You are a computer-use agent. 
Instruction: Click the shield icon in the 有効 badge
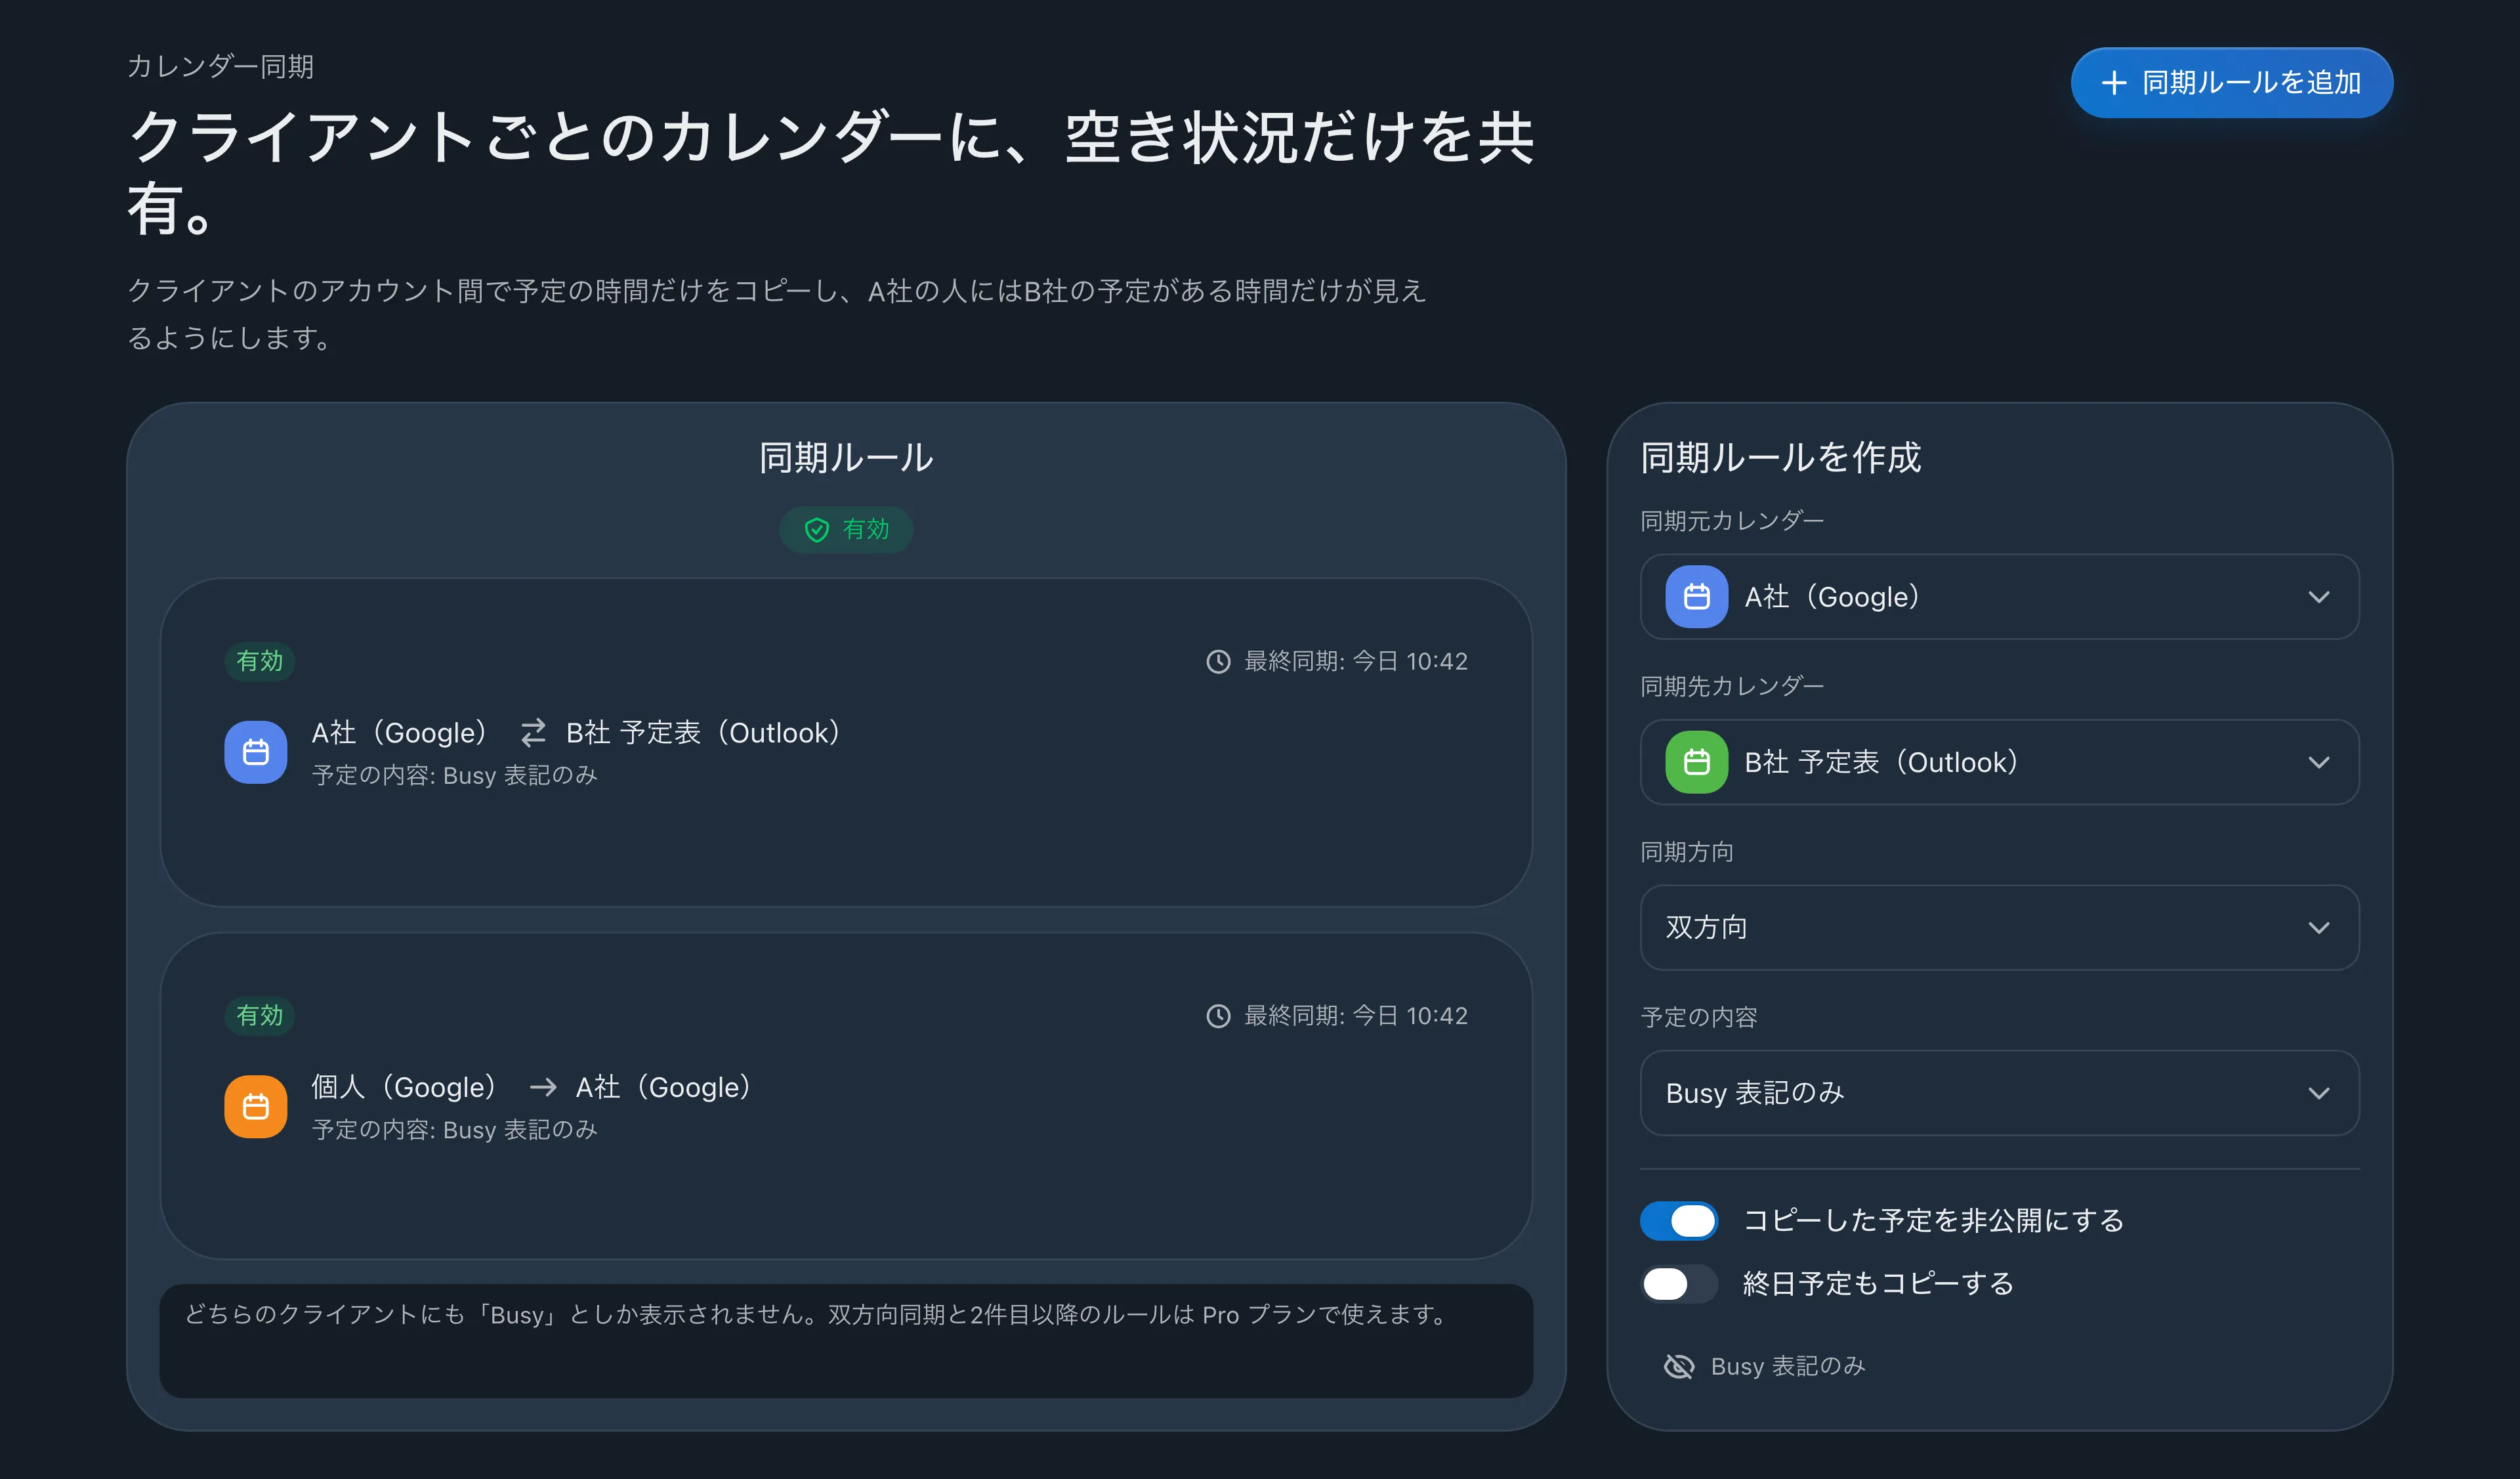click(816, 530)
